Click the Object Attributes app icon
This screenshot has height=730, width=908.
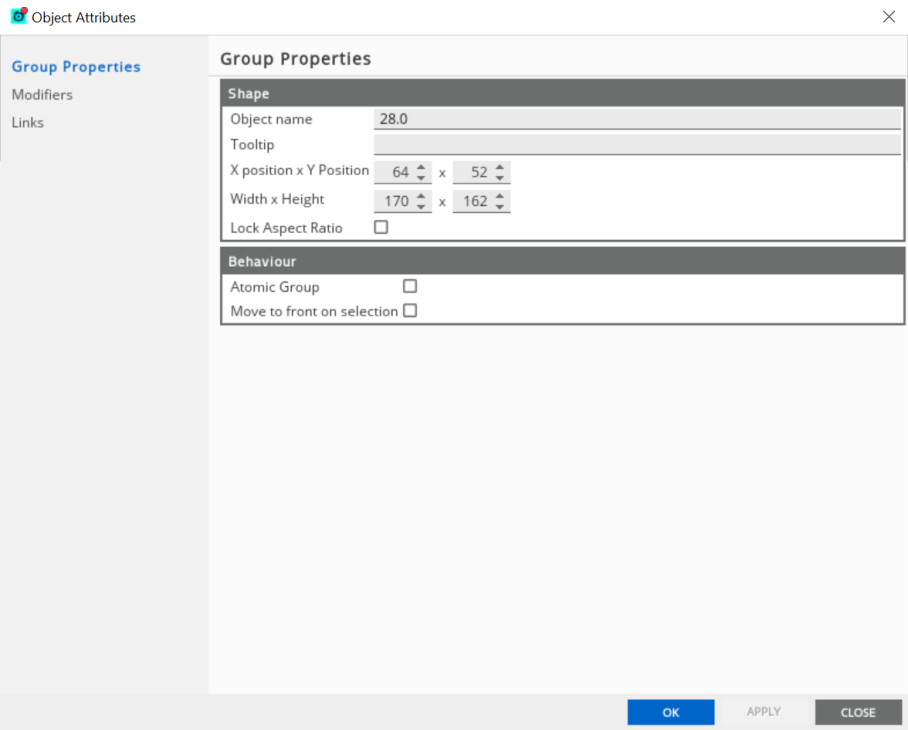coord(18,16)
